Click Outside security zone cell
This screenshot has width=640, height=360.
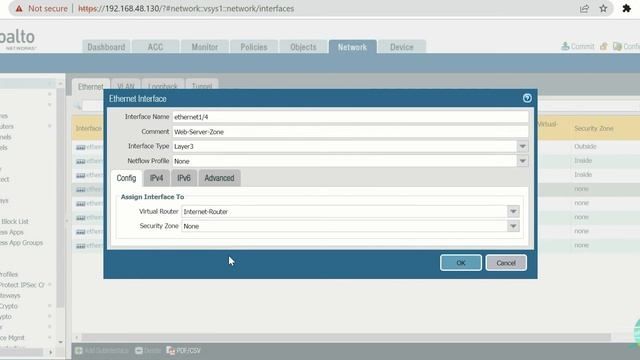coord(585,146)
